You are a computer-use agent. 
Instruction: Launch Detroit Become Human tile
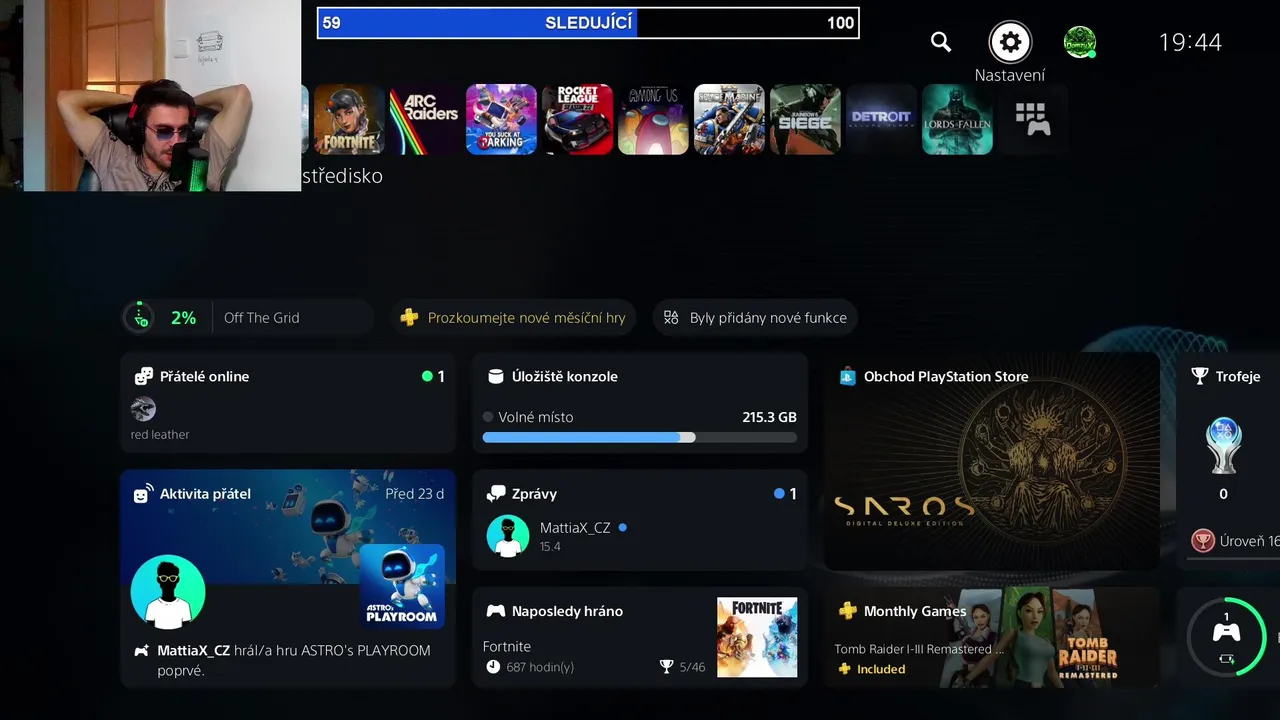pyautogui.click(x=881, y=119)
